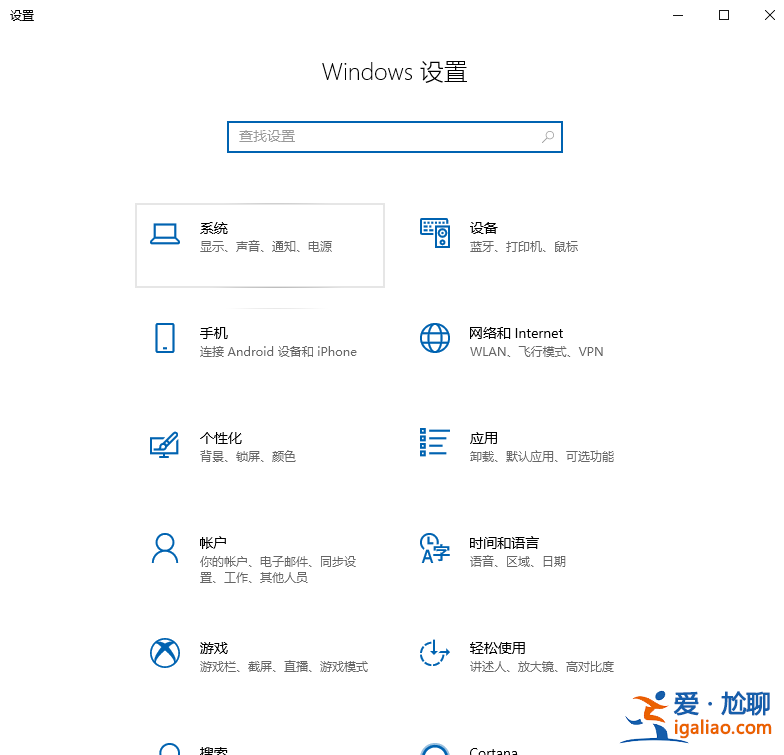Minimize the 设置 window

tap(678, 16)
